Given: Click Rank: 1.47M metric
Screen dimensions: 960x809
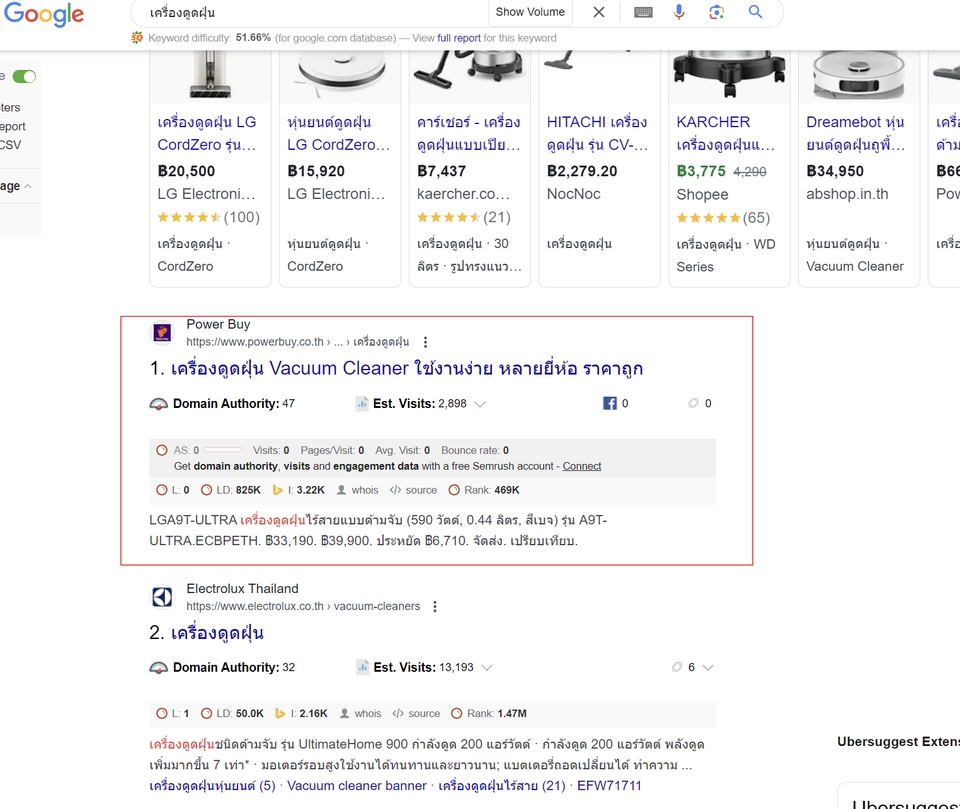Looking at the screenshot, I should click(489, 713).
